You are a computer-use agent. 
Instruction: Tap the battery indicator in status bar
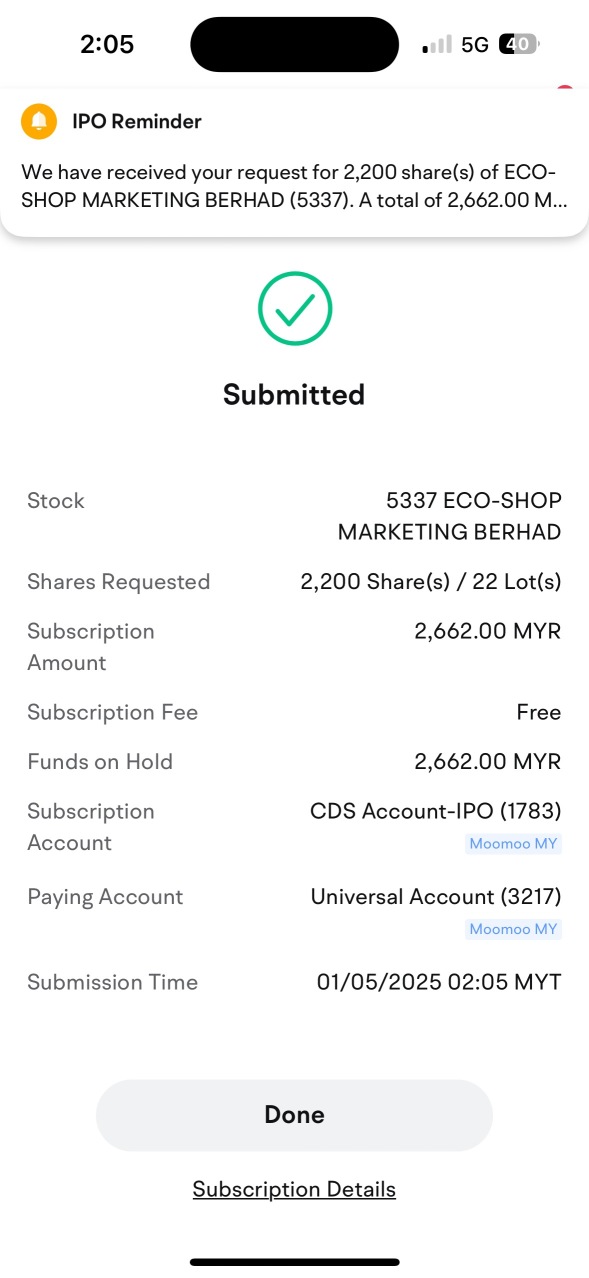coord(519,44)
